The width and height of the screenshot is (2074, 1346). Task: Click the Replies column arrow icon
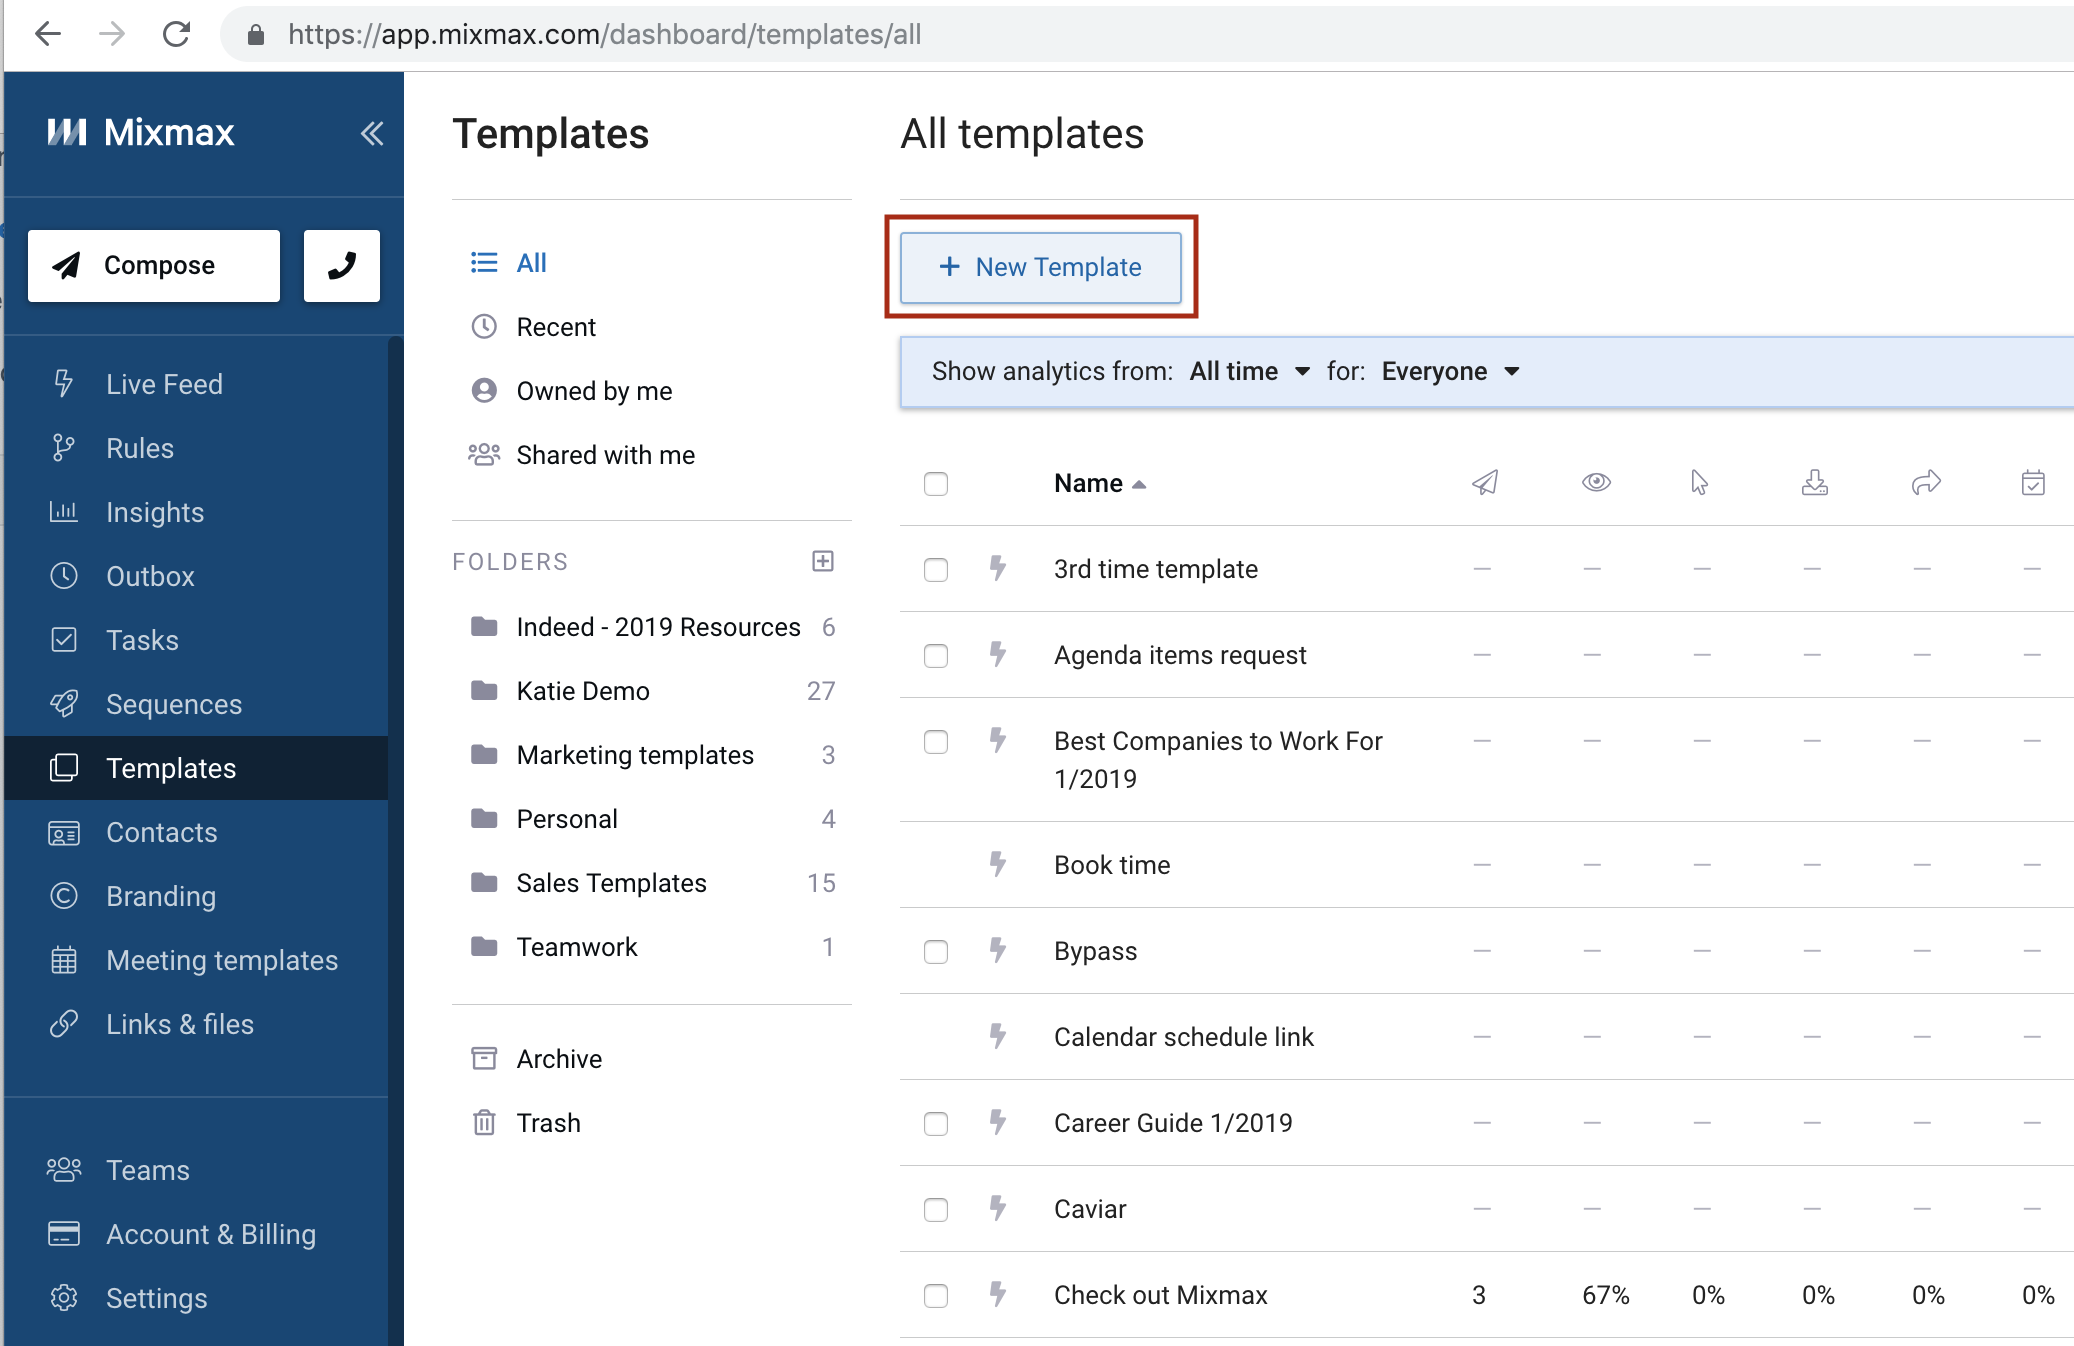pos(1926,483)
